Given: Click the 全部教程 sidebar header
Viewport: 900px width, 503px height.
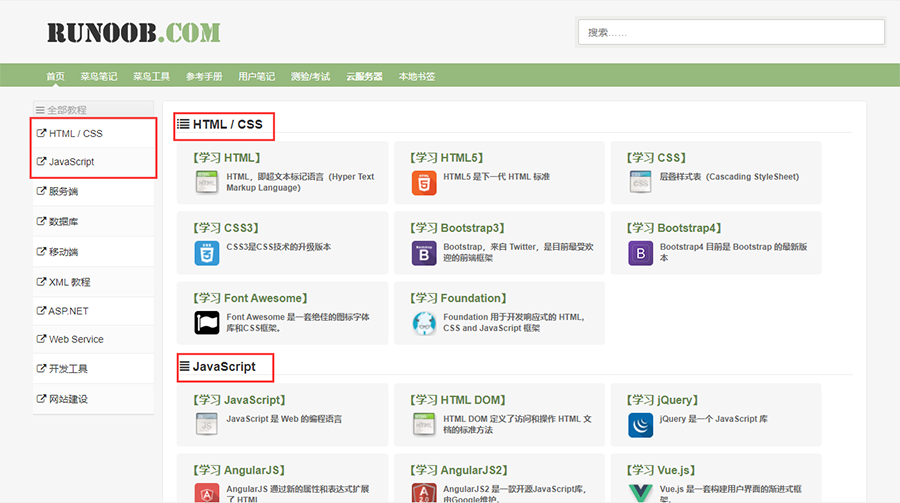Looking at the screenshot, I should (x=93, y=110).
